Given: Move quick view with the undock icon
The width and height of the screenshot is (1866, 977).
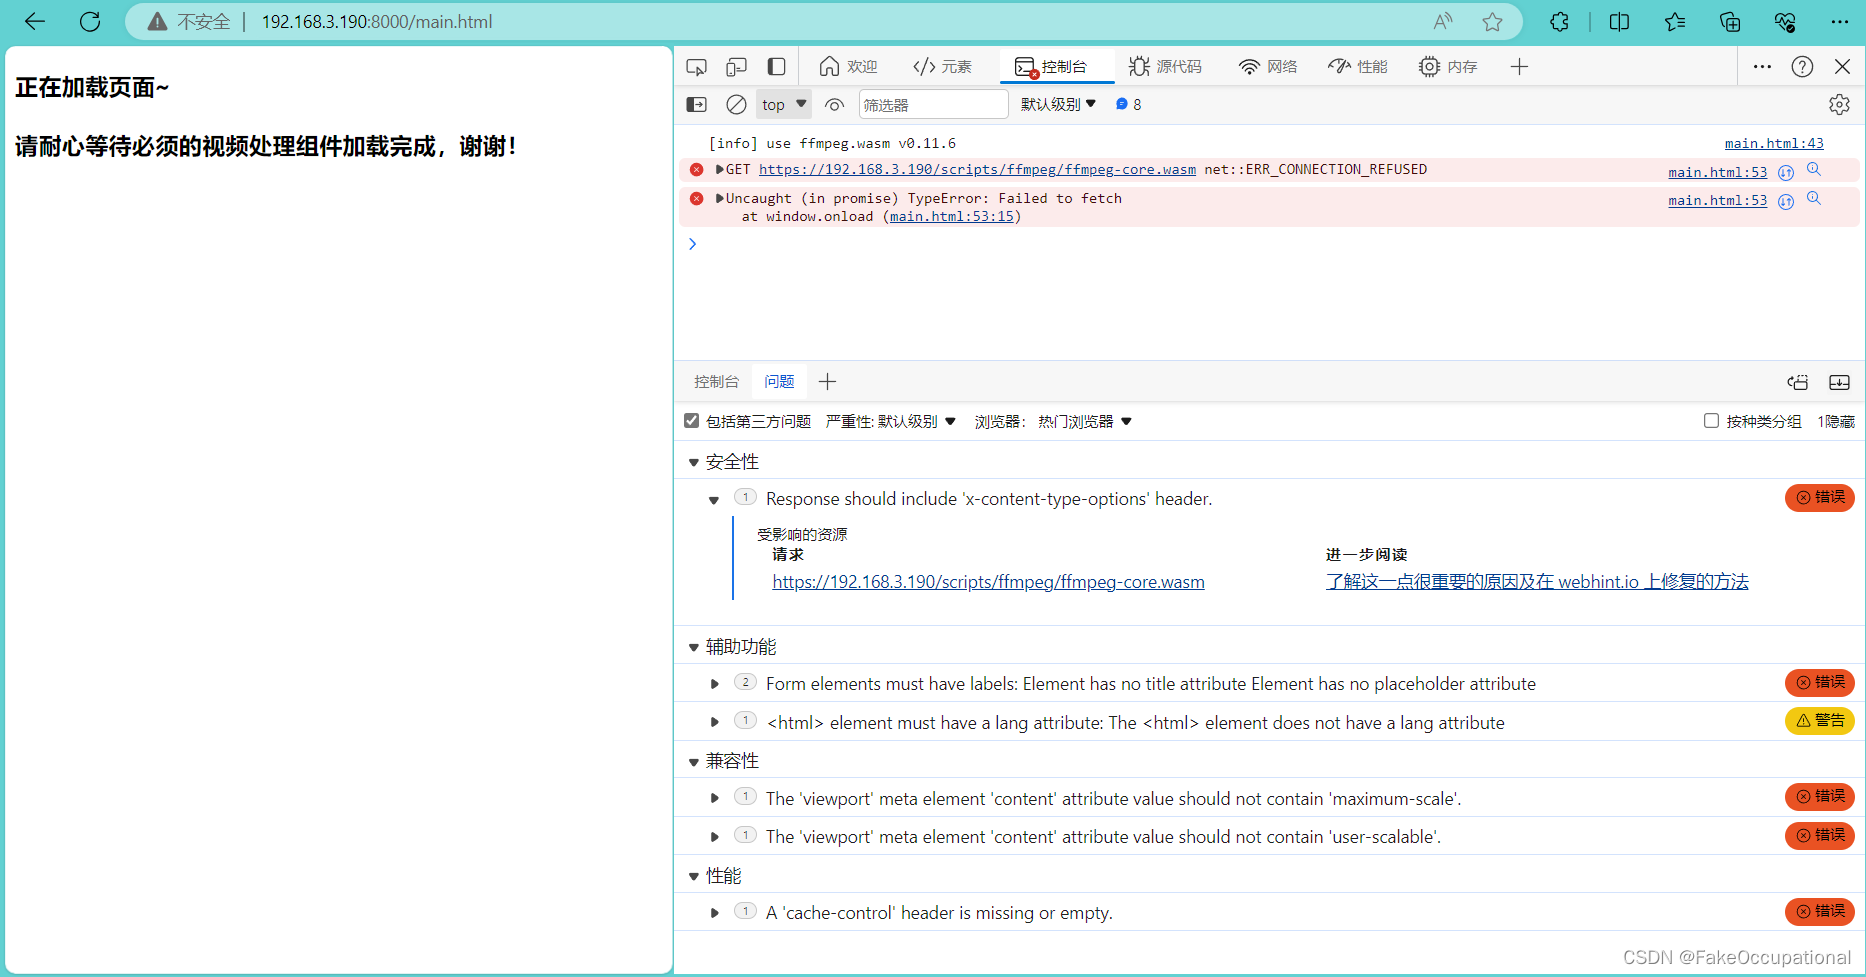Looking at the screenshot, I should 1798,382.
